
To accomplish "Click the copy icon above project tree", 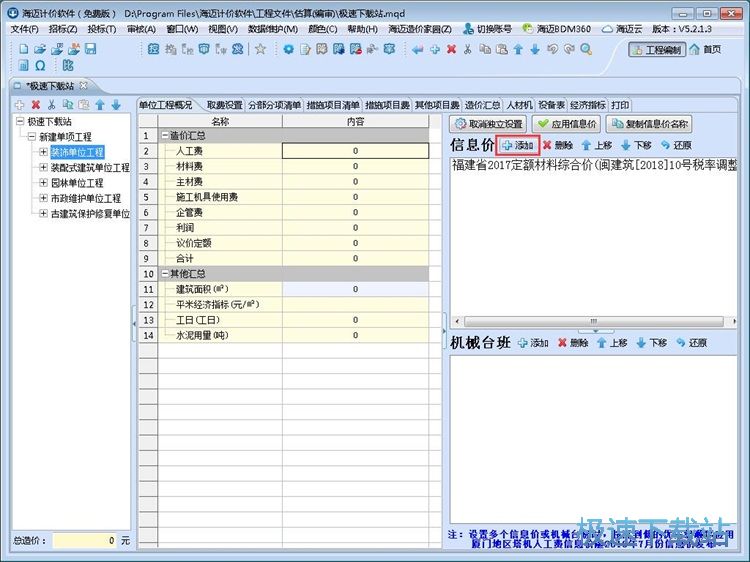I will point(68,105).
